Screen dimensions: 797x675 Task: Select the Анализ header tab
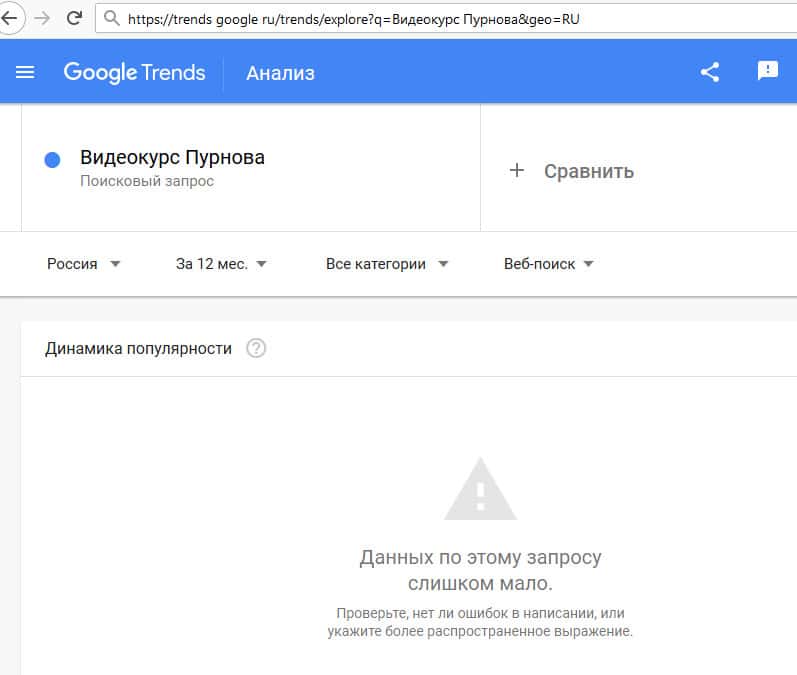coord(280,73)
